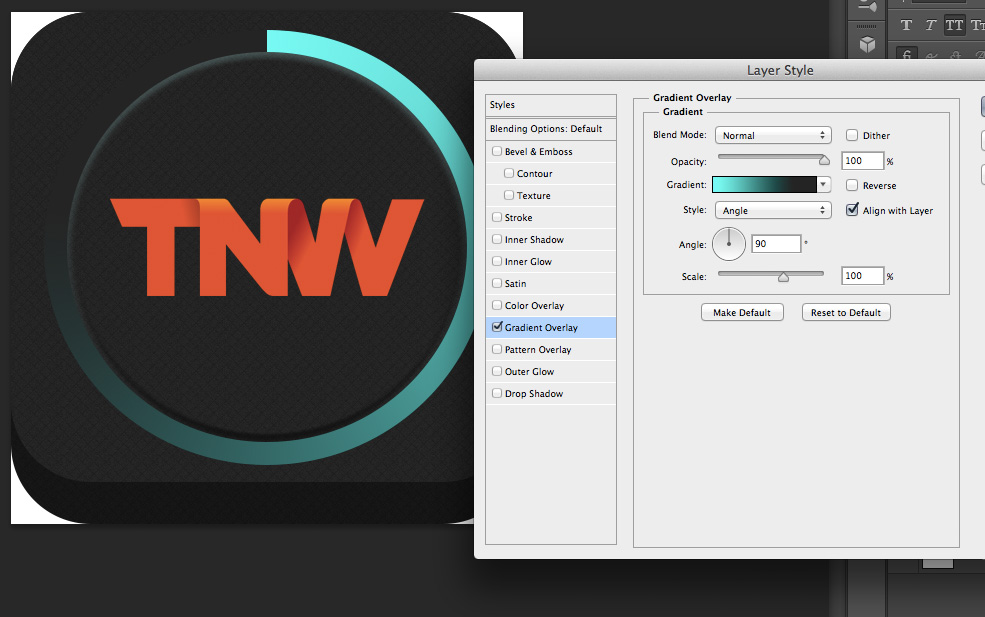
Task: Click the Opacity value field
Action: (863, 161)
